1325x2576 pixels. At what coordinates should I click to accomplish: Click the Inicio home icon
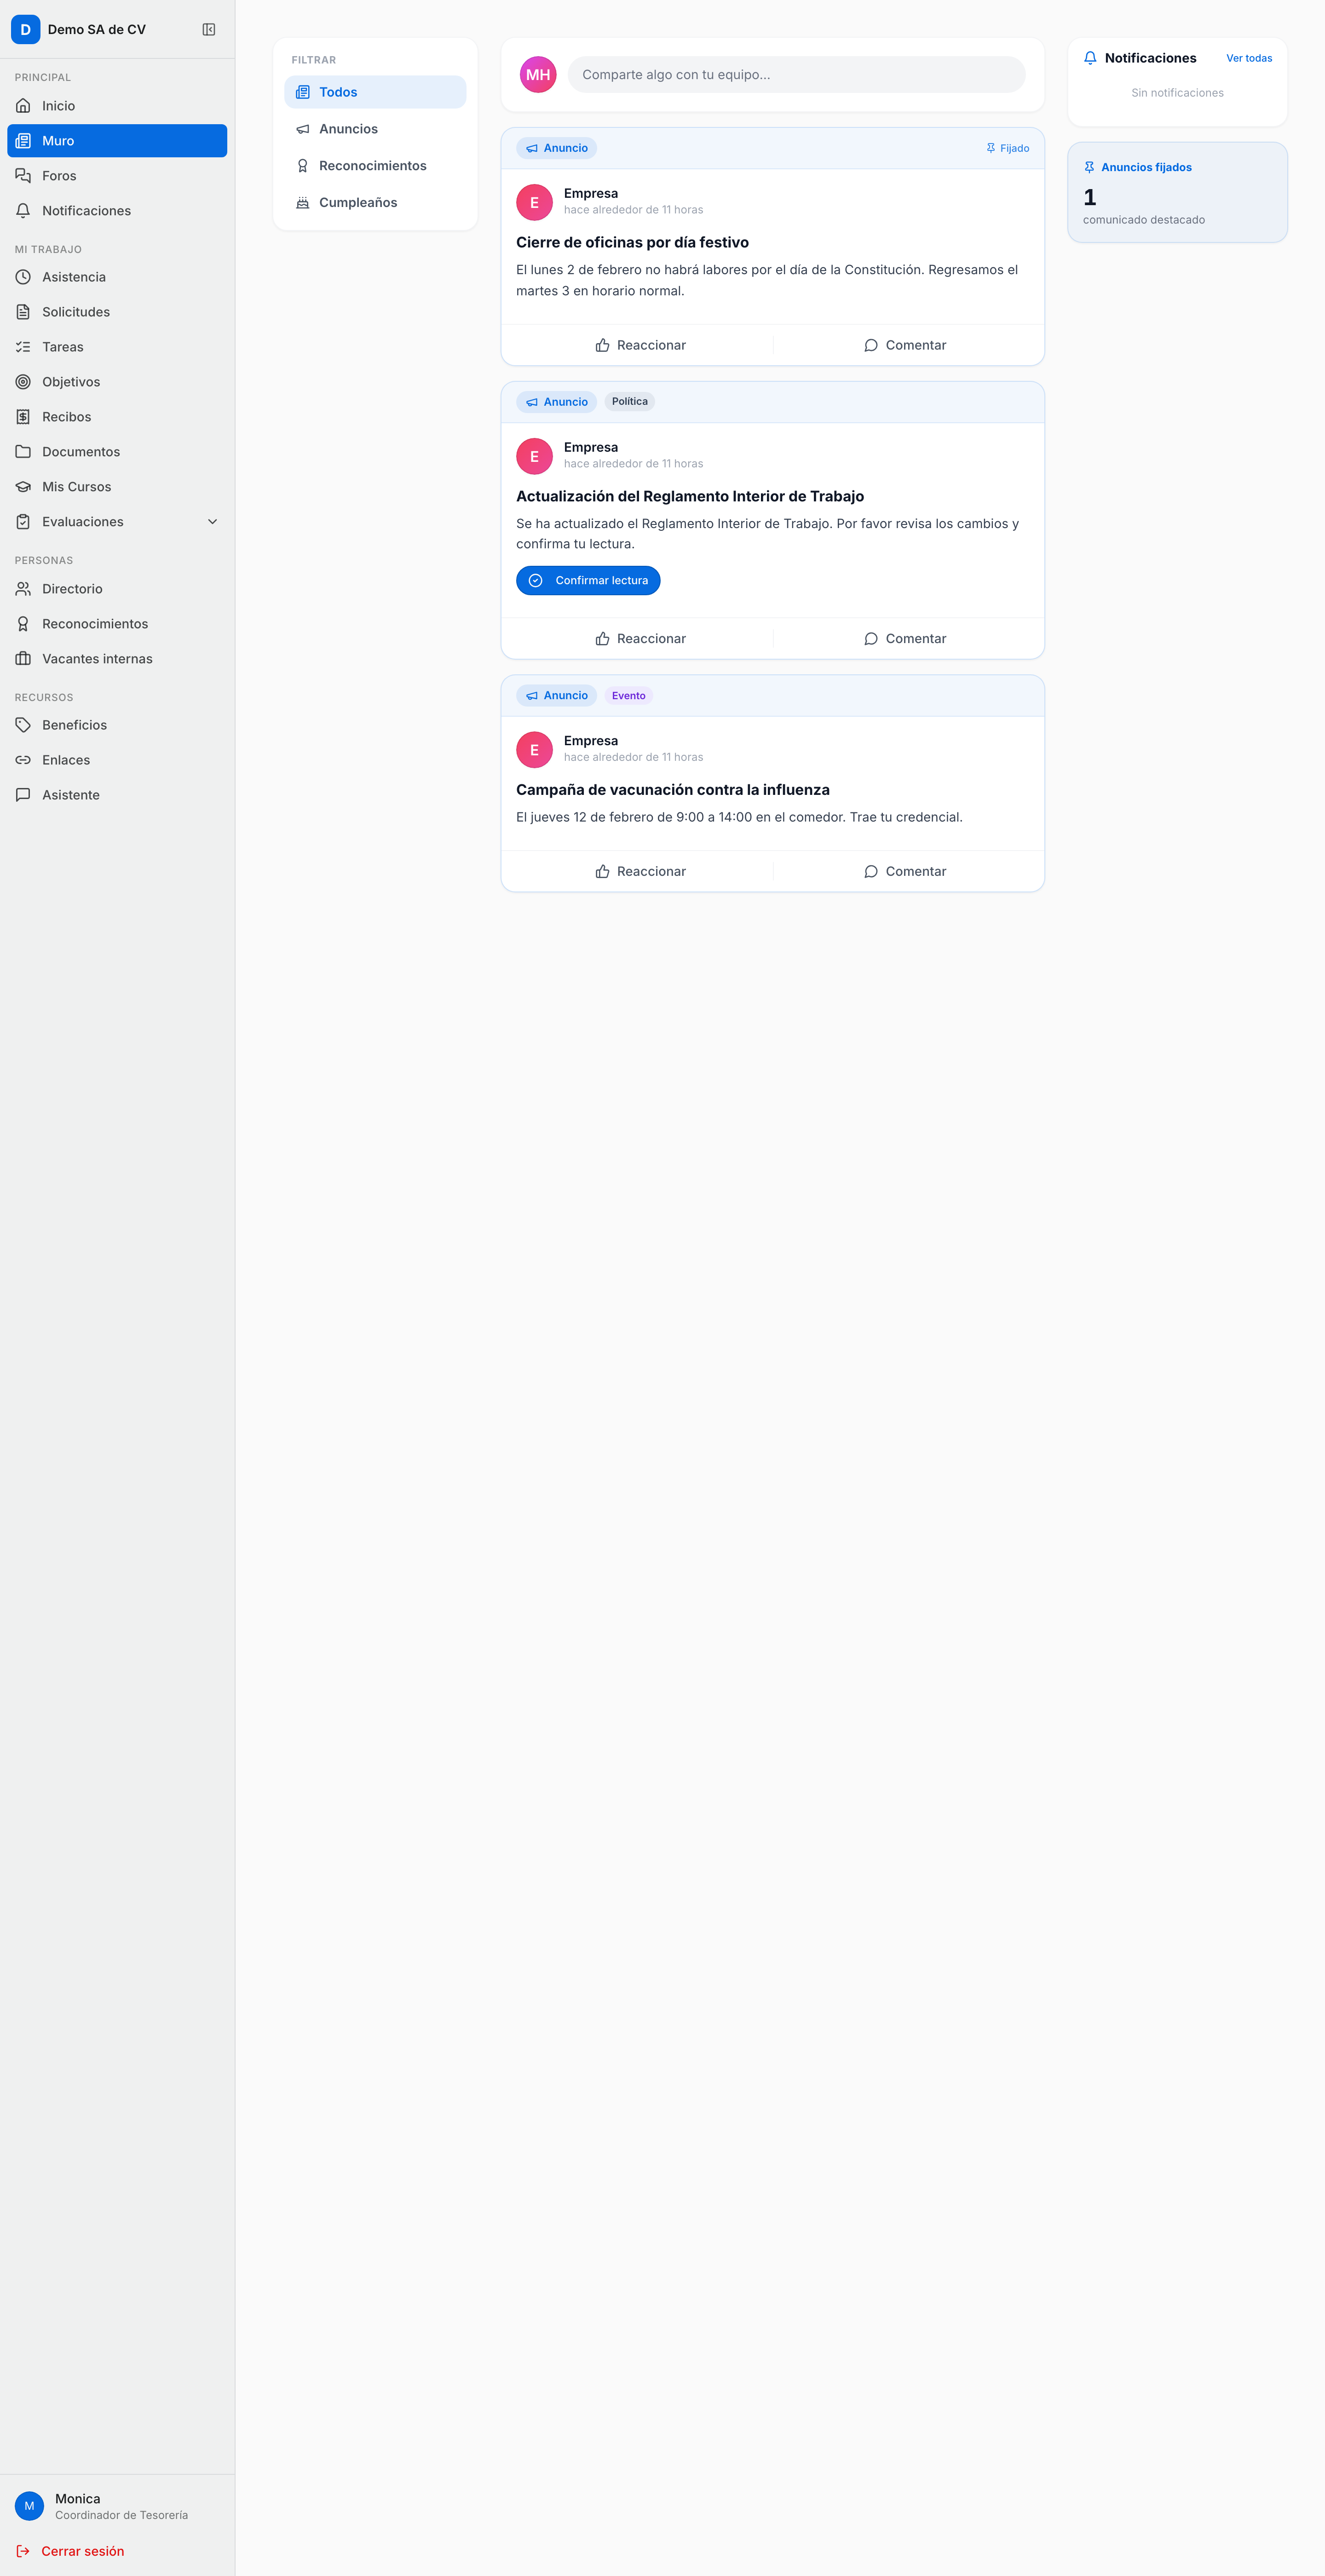pyautogui.click(x=23, y=106)
